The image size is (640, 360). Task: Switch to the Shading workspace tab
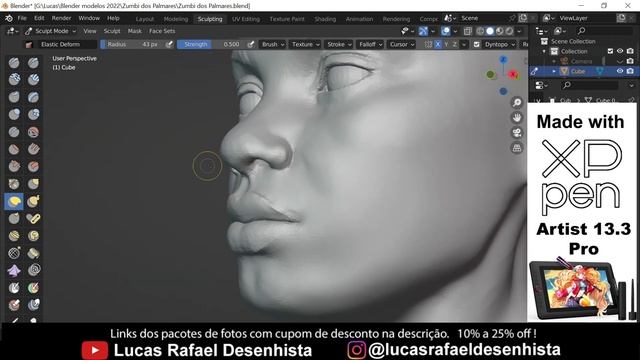325,19
